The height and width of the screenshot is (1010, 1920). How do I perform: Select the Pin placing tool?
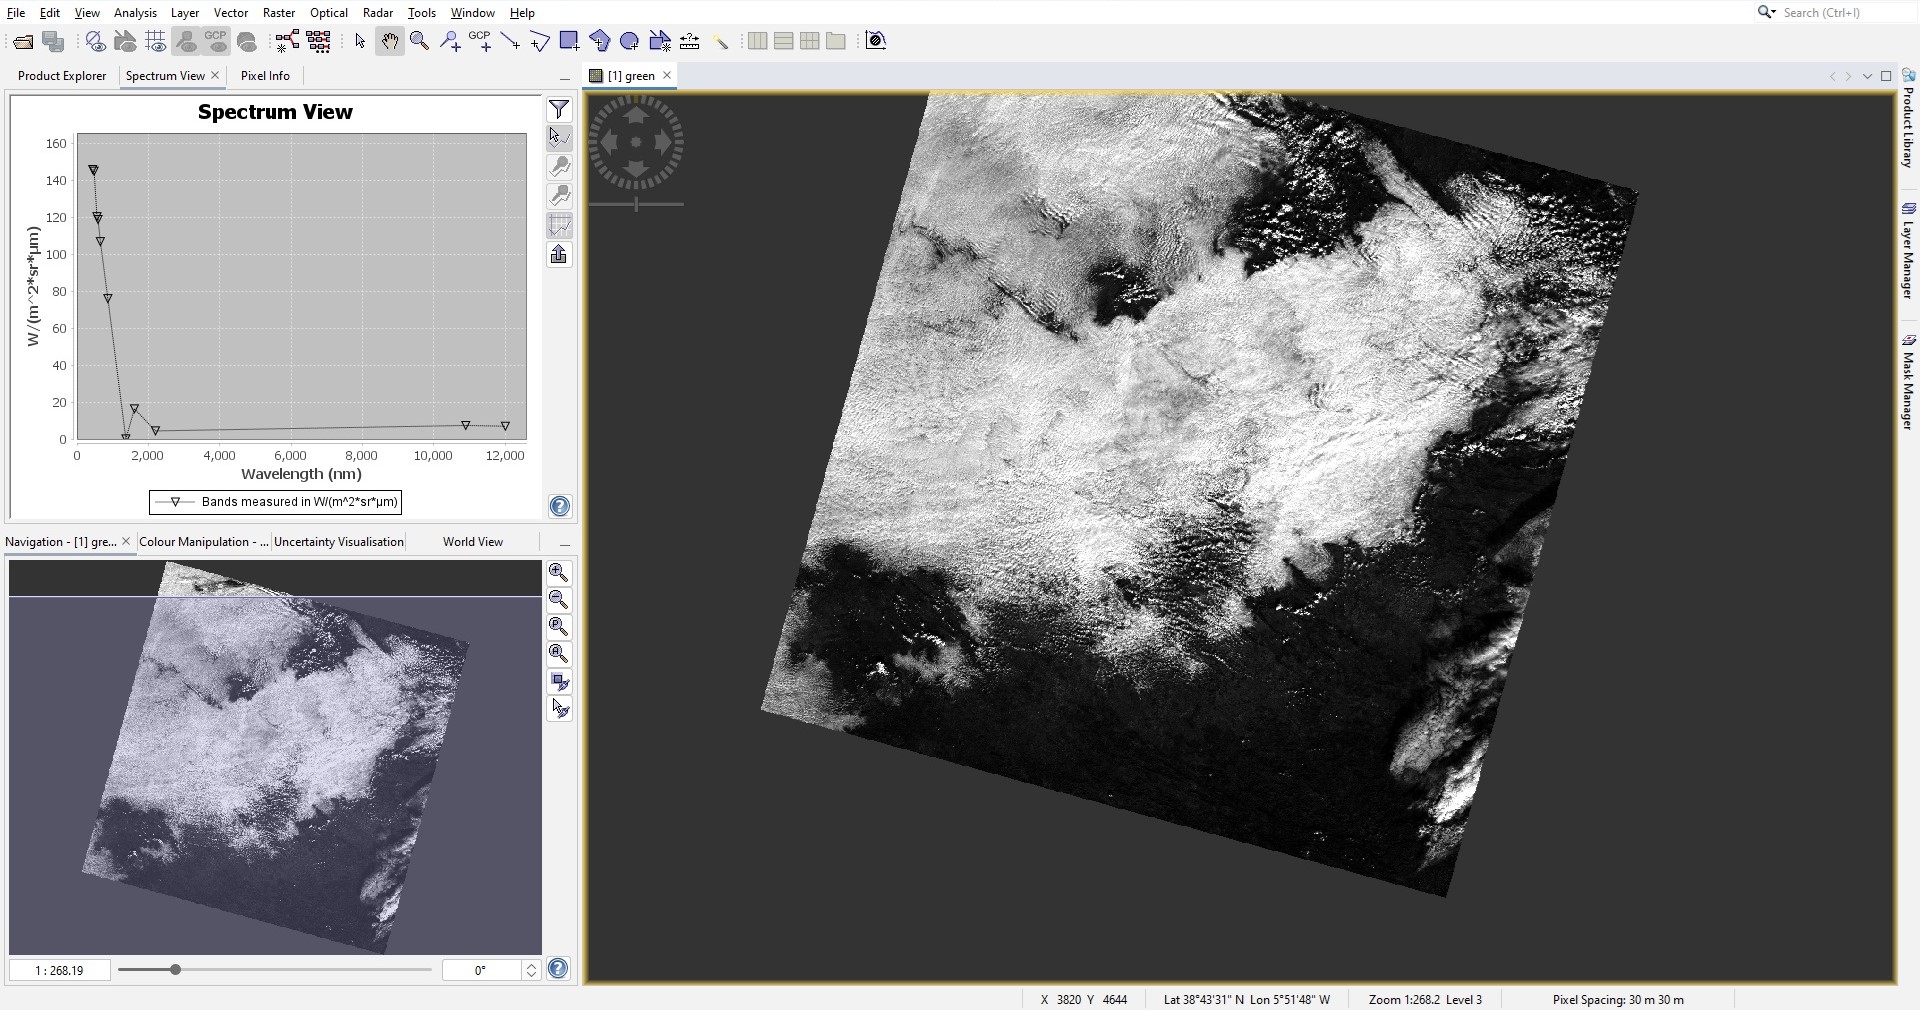[x=450, y=41]
